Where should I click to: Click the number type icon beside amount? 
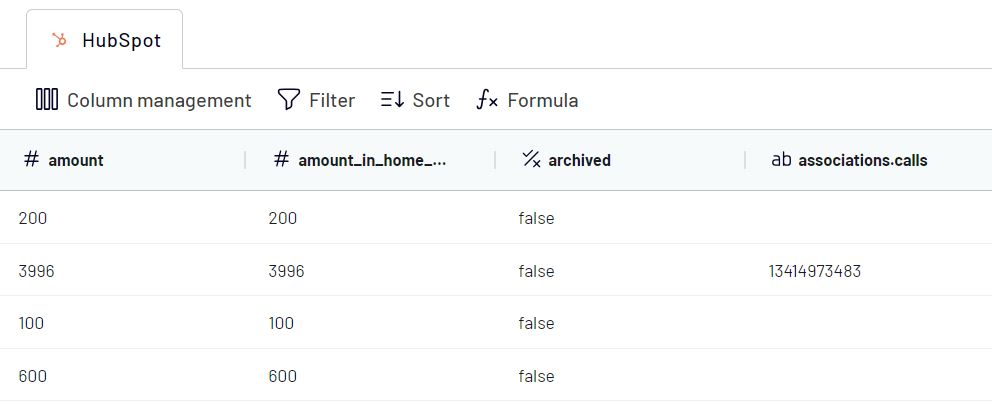pyautogui.click(x=31, y=159)
